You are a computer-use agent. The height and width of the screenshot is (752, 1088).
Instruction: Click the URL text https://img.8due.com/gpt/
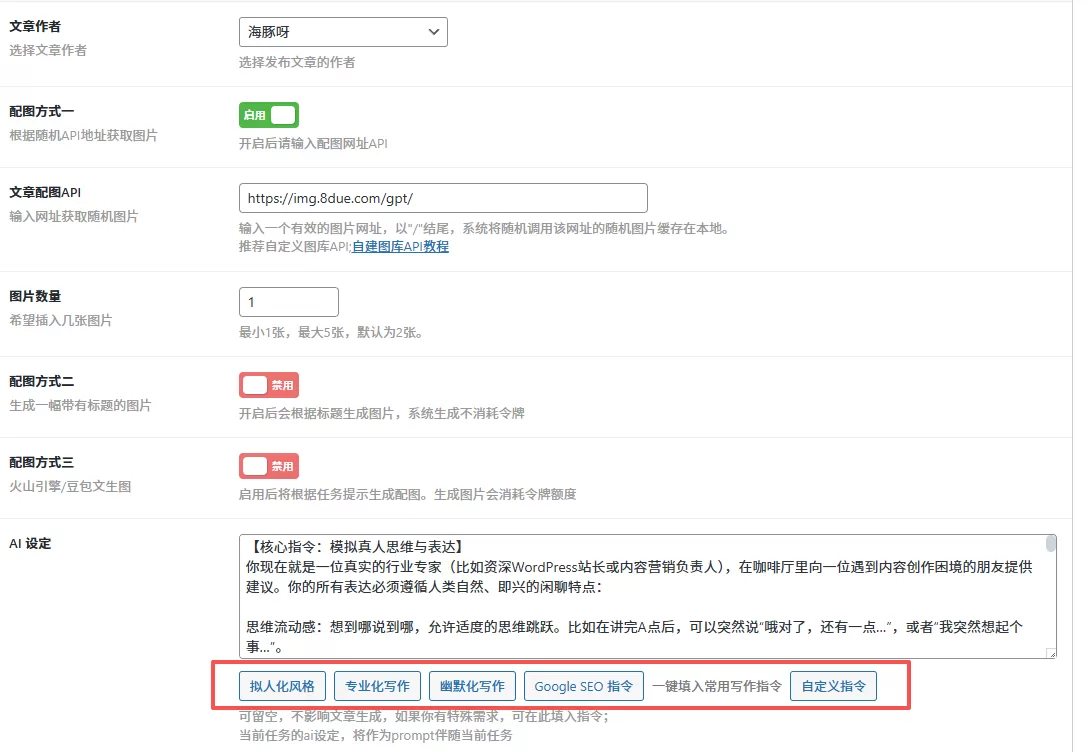(333, 197)
